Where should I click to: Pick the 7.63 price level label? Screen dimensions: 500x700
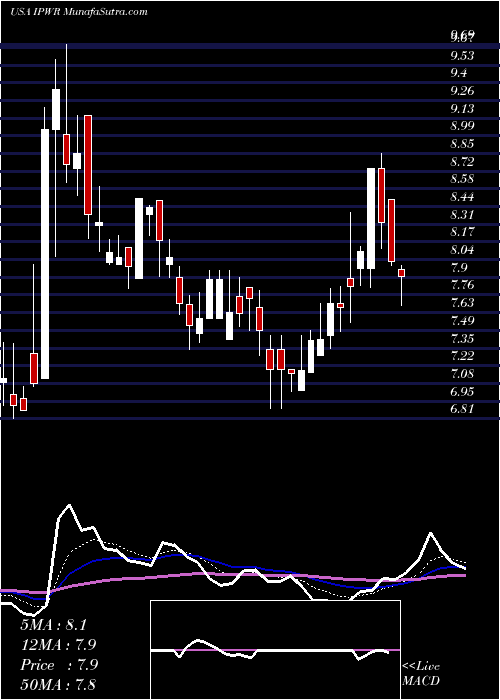462,303
